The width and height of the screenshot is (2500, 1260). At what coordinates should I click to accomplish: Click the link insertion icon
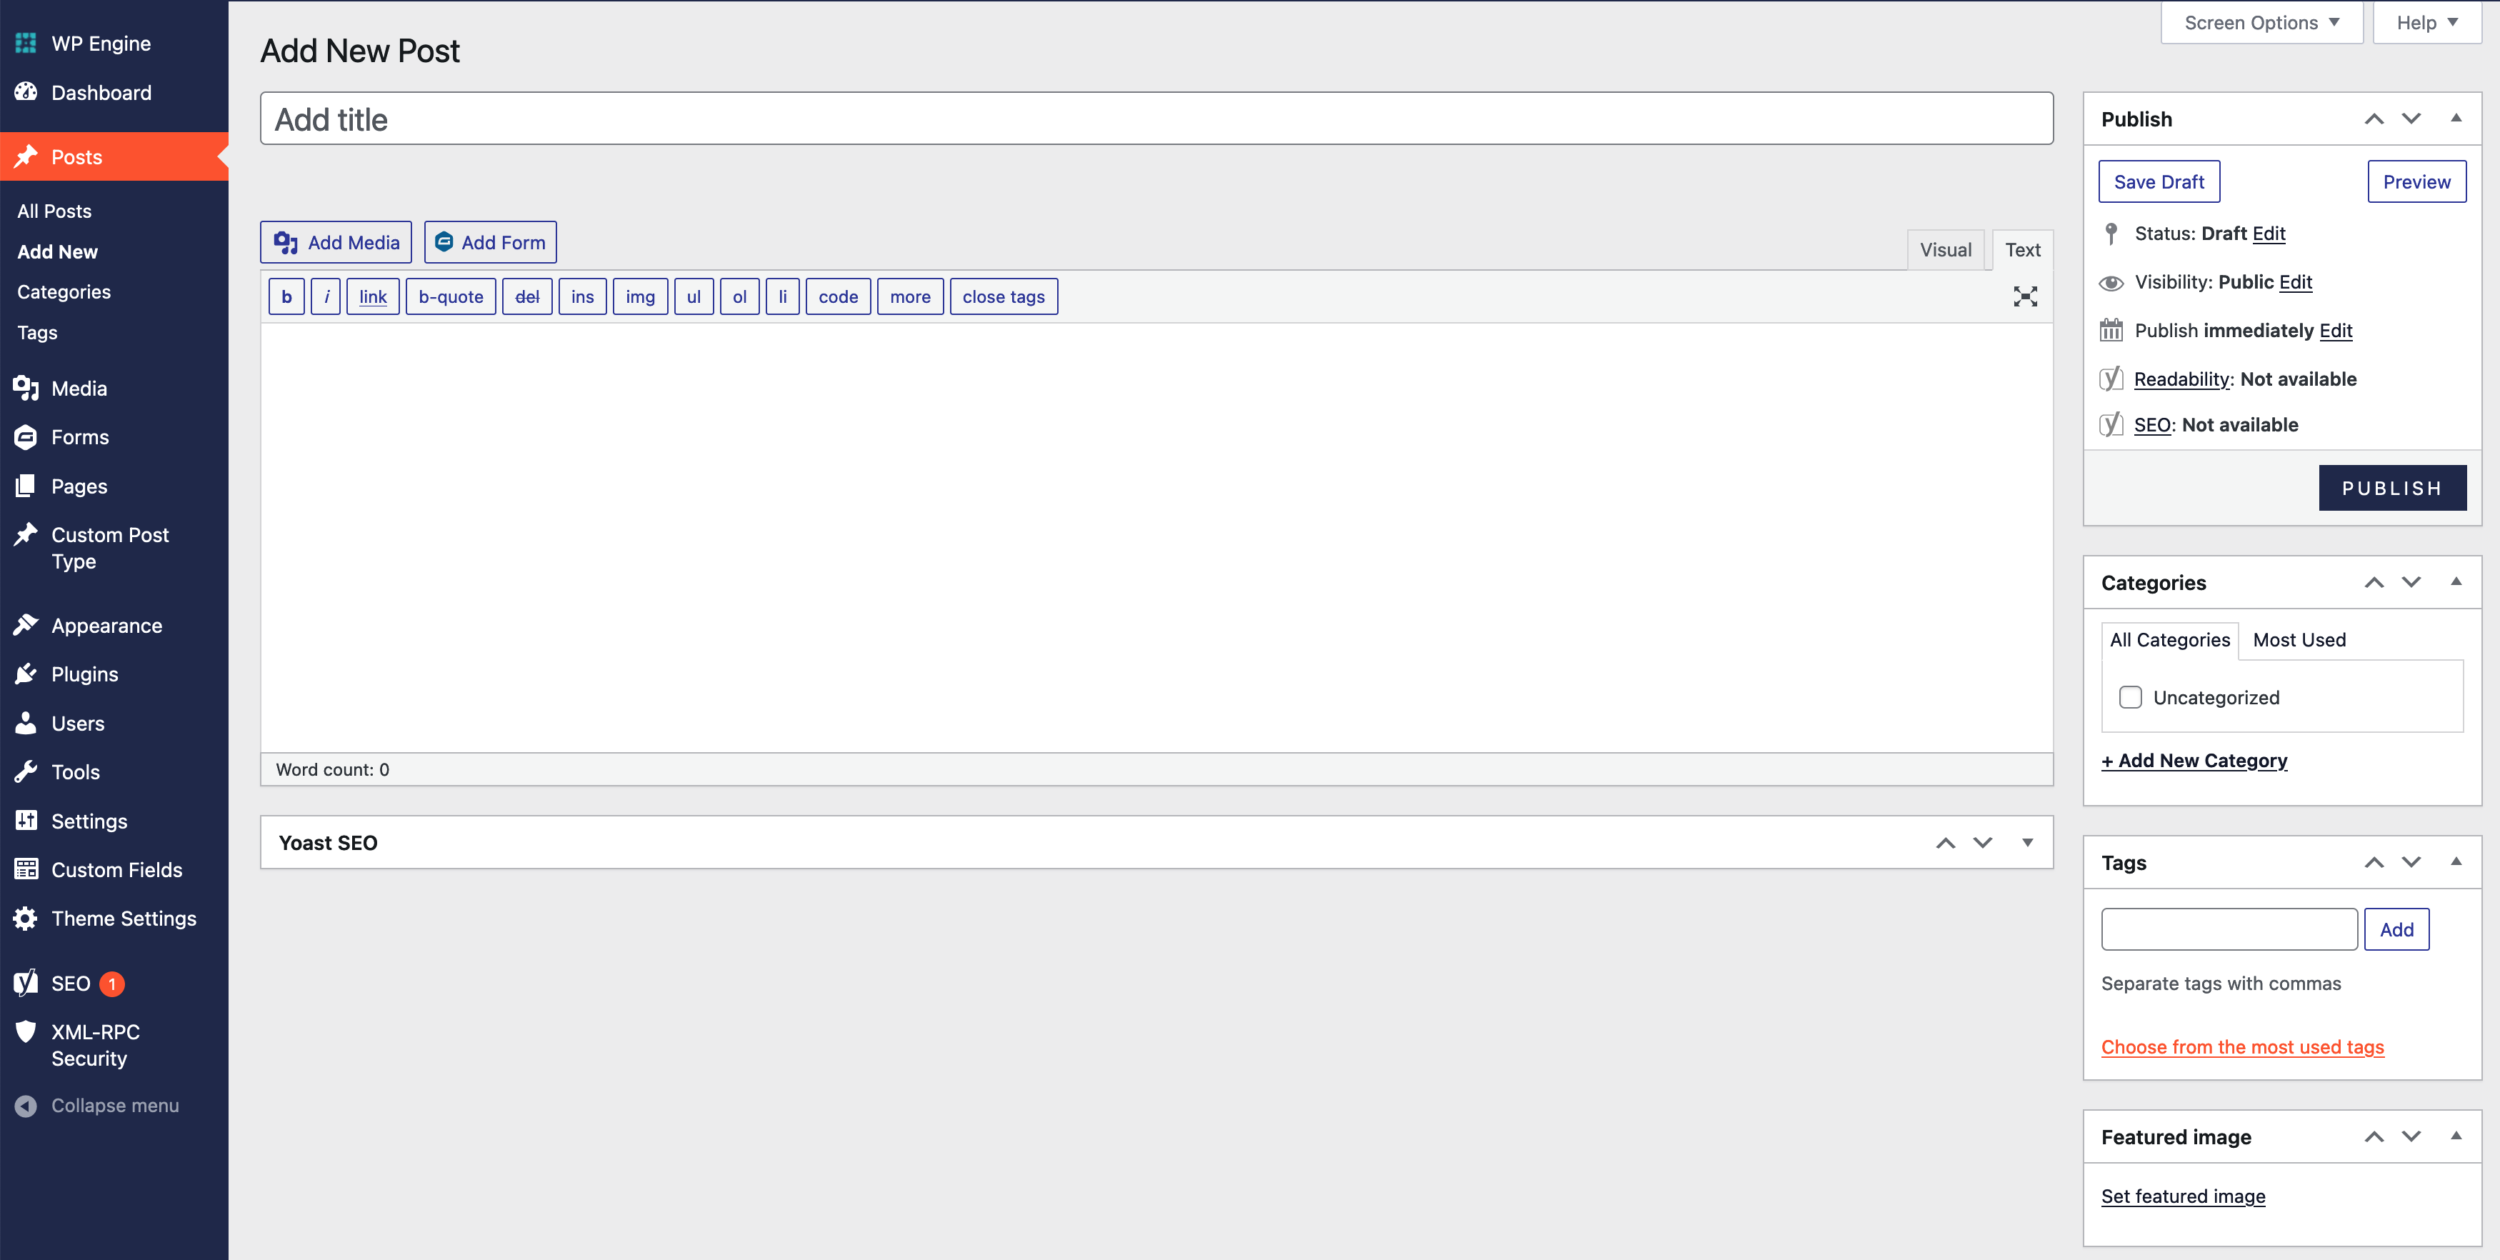coord(371,296)
